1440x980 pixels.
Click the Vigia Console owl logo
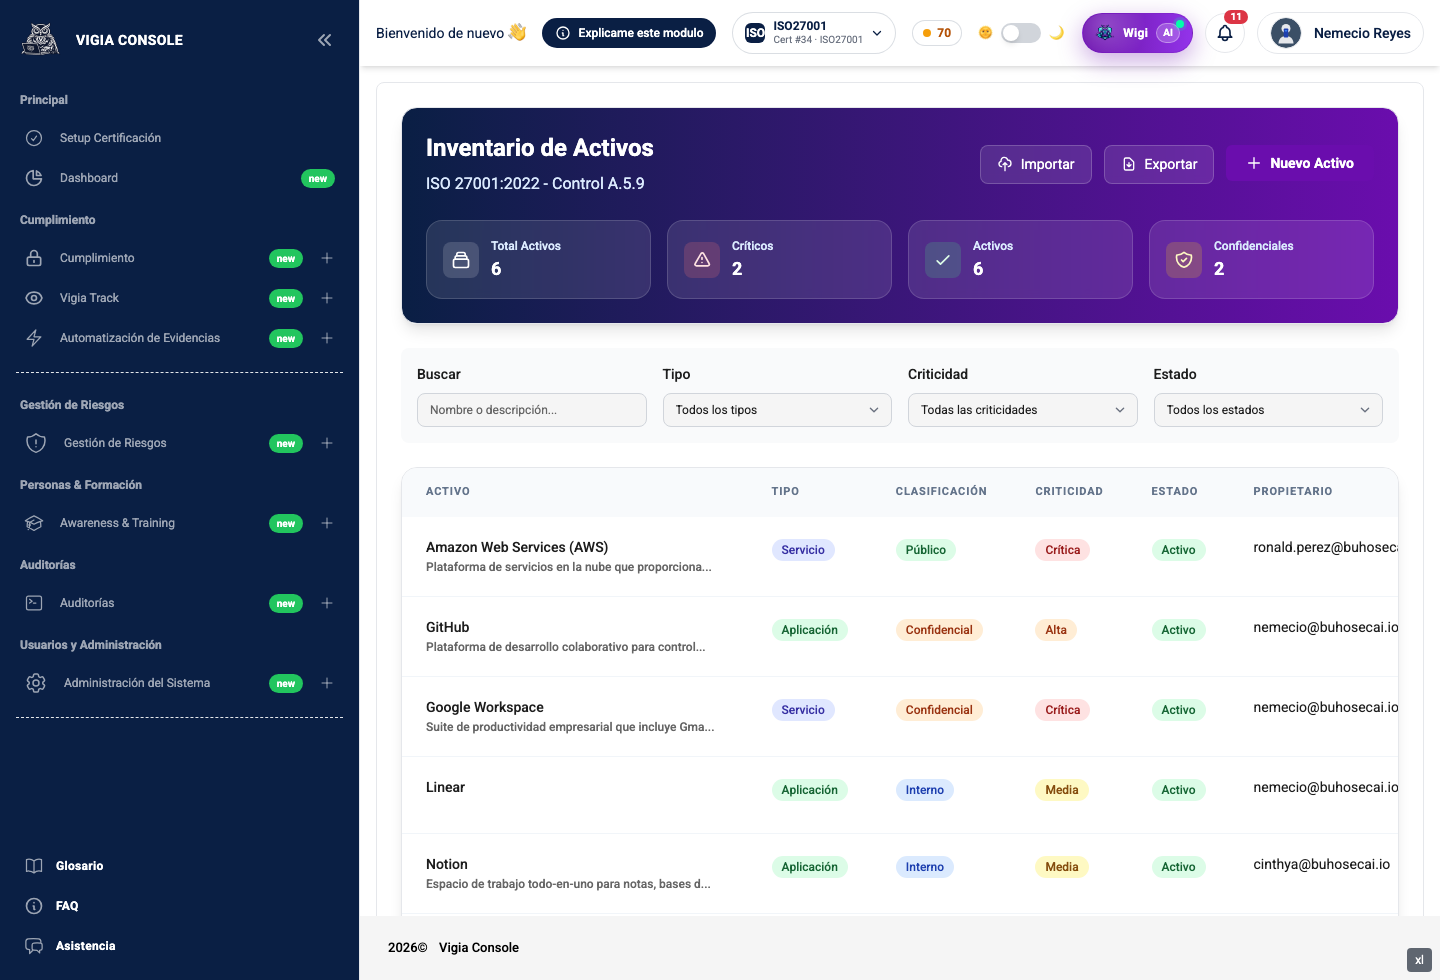tap(41, 39)
